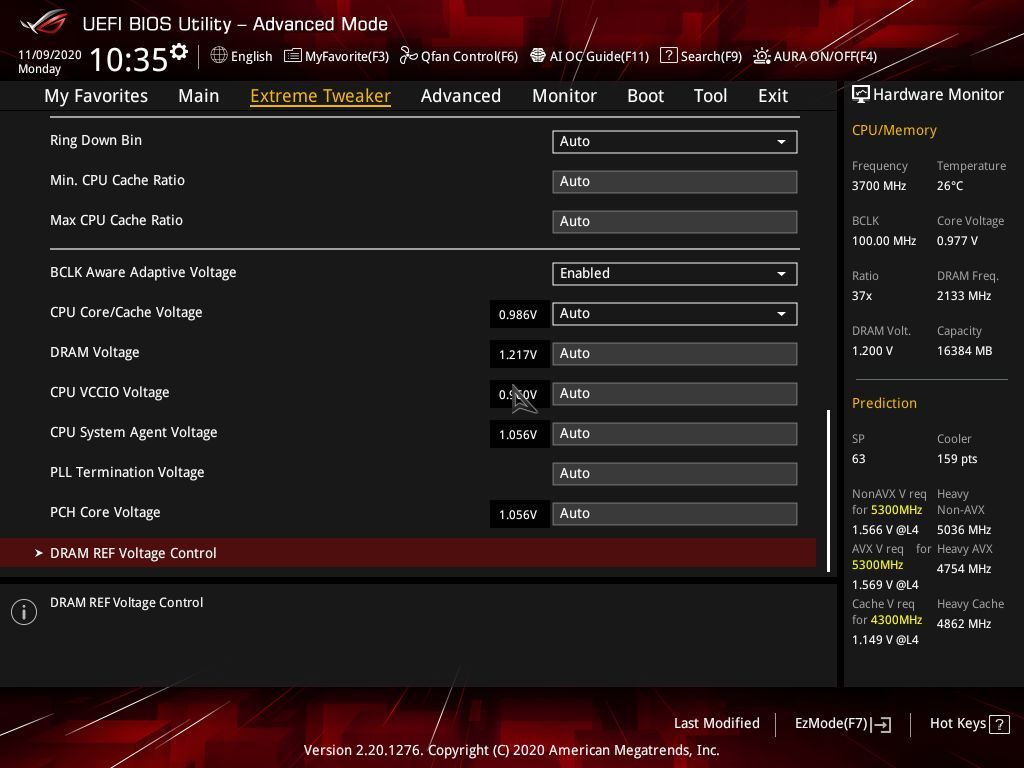This screenshot has width=1024, height=768.
Task: Toggle AURA ON/OFF(F4) light icon
Action: pos(761,56)
